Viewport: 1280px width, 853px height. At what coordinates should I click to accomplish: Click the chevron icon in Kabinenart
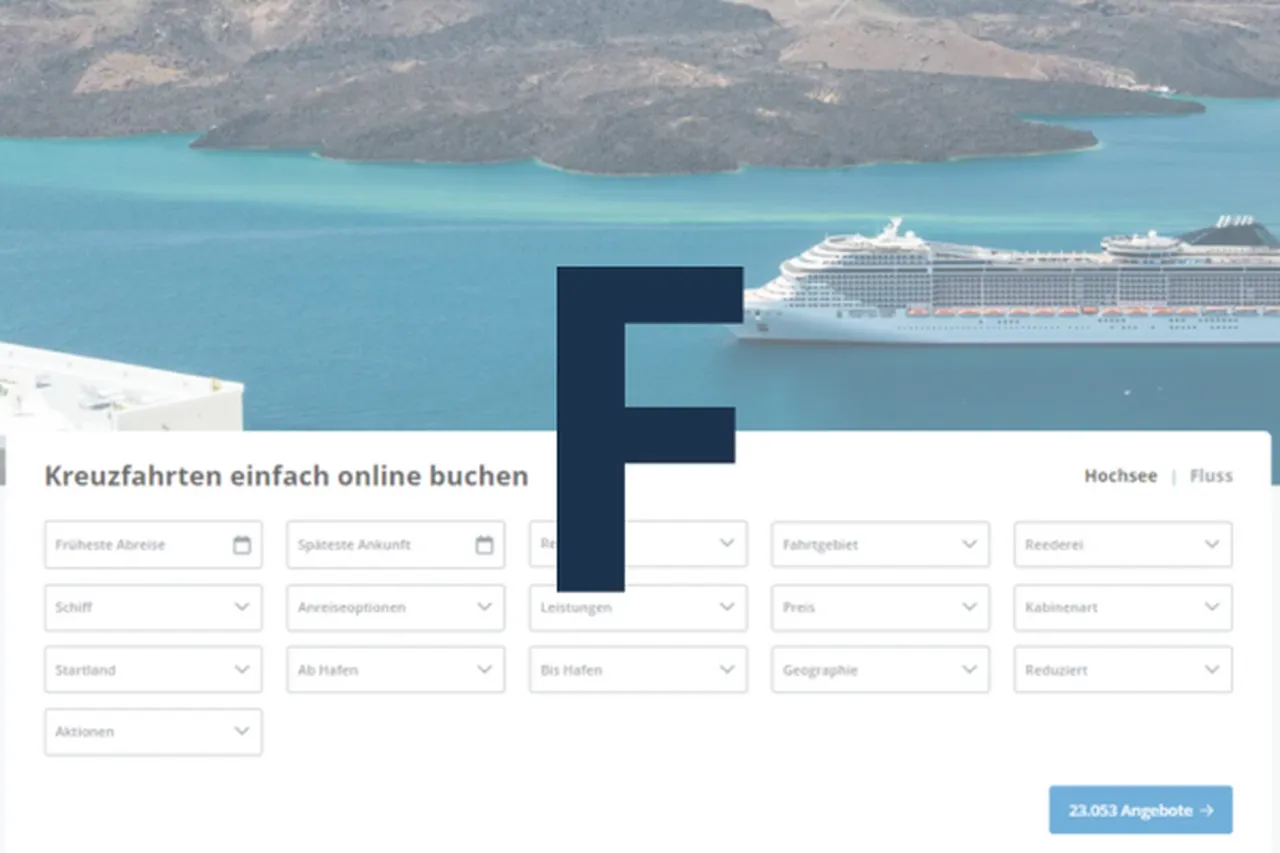pos(1212,607)
